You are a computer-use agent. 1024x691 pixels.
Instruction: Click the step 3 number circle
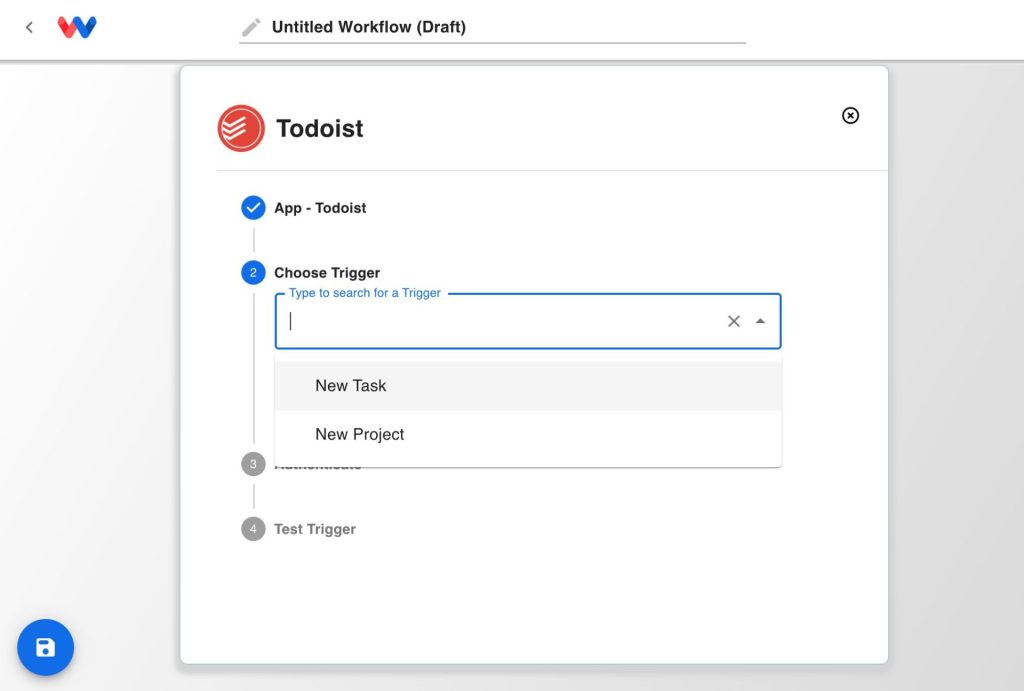(253, 464)
